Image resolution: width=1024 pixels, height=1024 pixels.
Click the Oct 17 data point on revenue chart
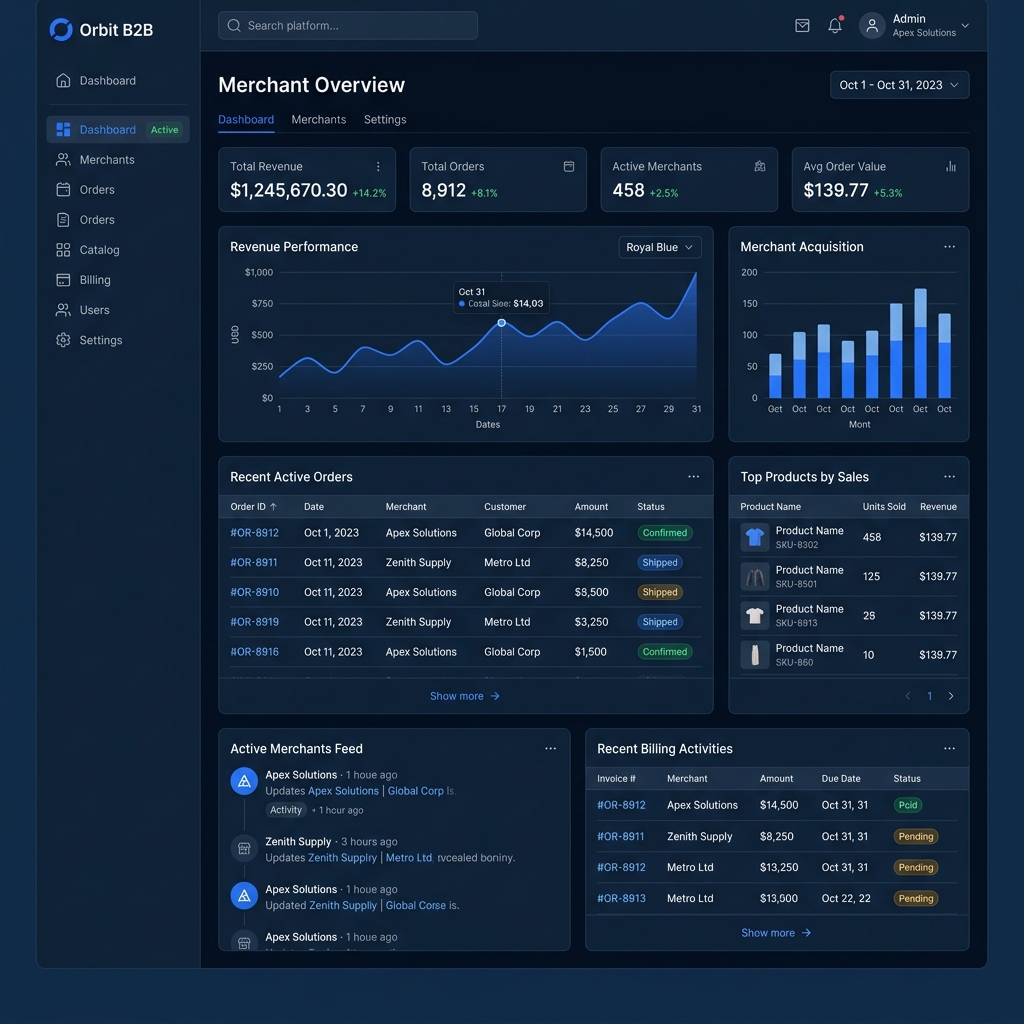click(x=502, y=323)
